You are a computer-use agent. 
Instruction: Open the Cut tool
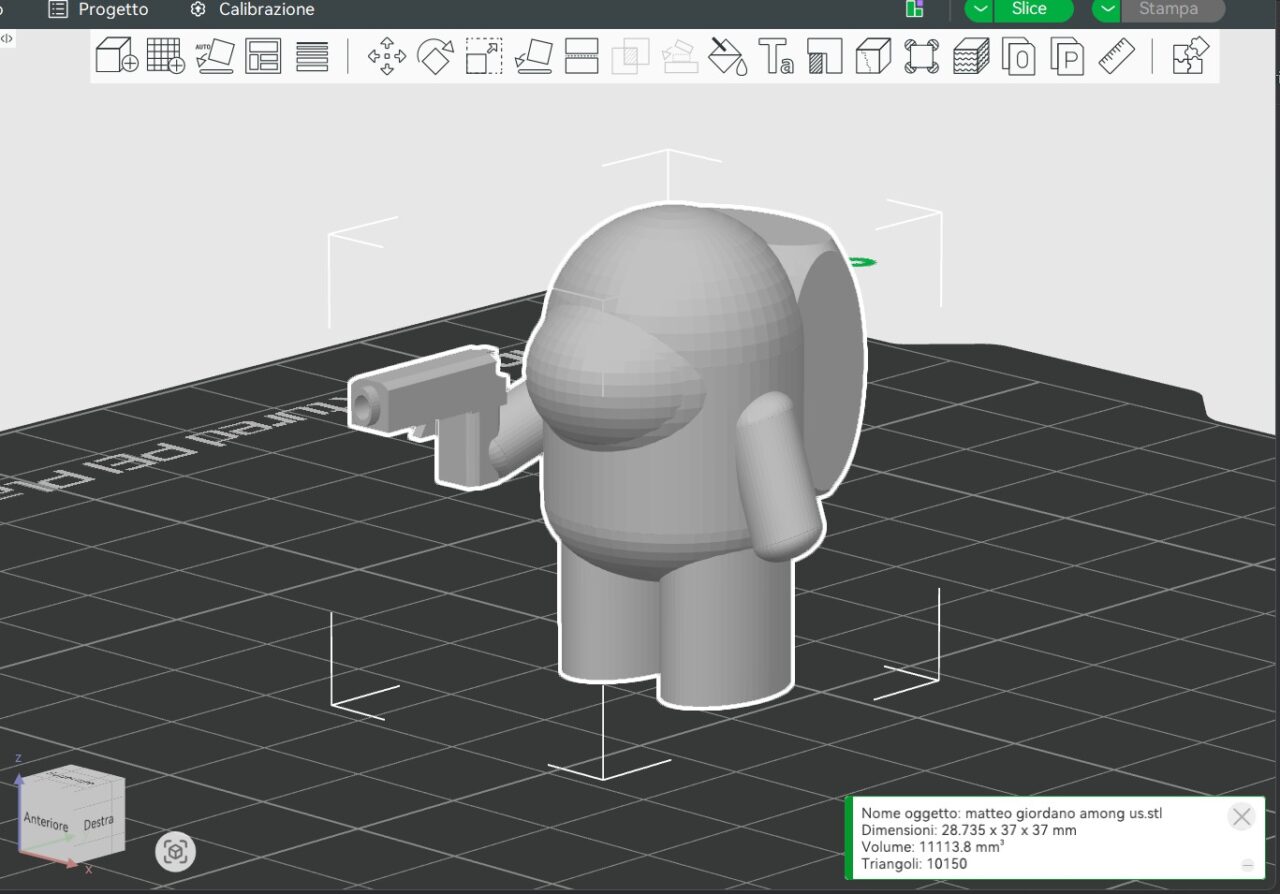(x=581, y=56)
